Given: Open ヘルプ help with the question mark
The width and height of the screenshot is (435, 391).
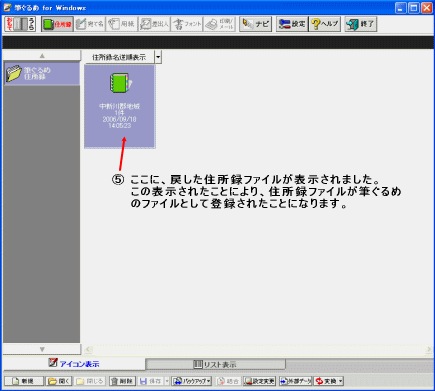Looking at the screenshot, I should point(325,24).
